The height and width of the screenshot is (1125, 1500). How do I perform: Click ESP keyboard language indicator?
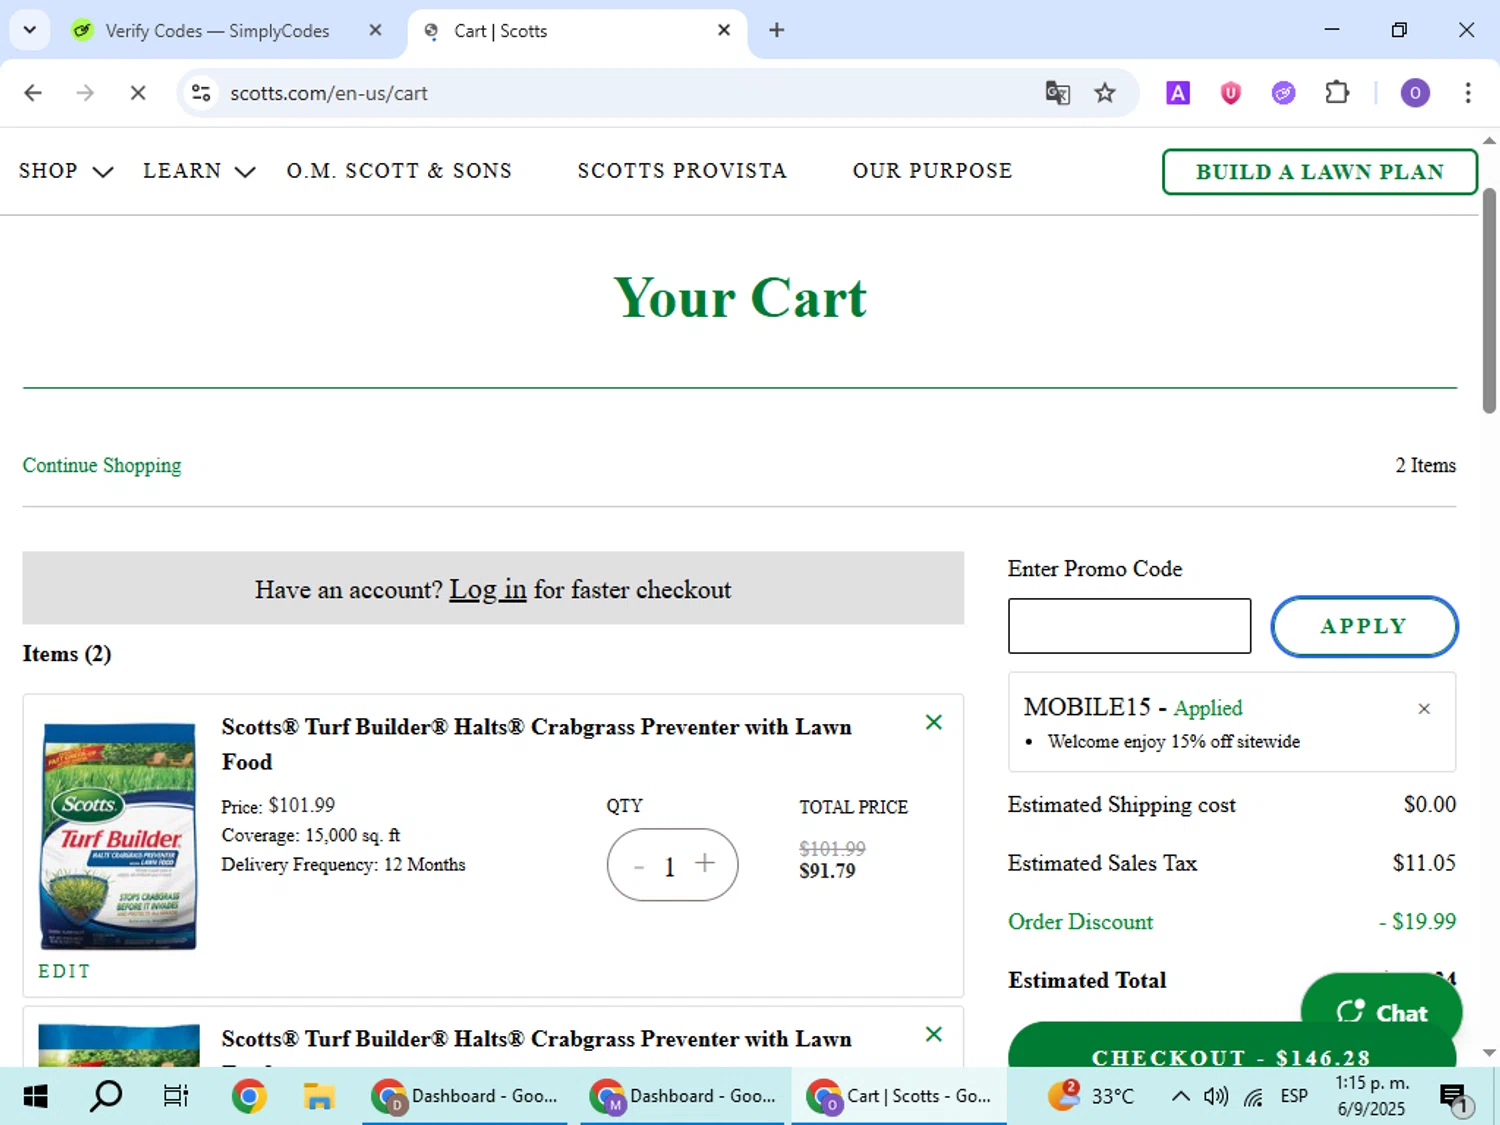point(1294,1096)
